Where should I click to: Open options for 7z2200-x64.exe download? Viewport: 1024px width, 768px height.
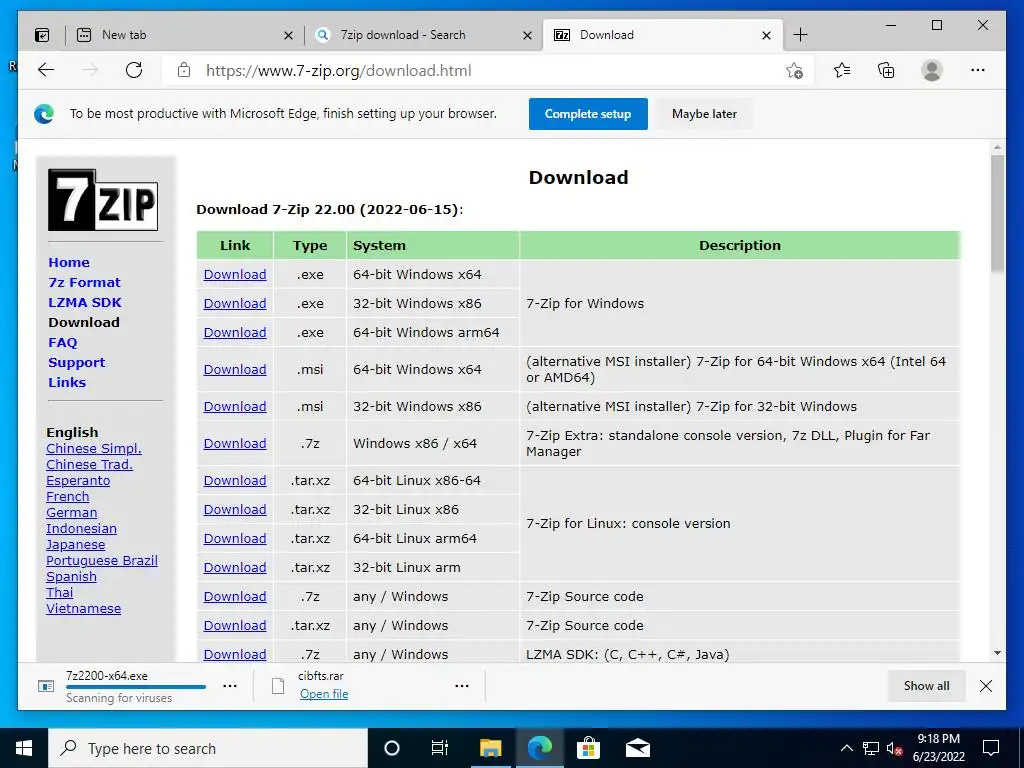click(230, 686)
